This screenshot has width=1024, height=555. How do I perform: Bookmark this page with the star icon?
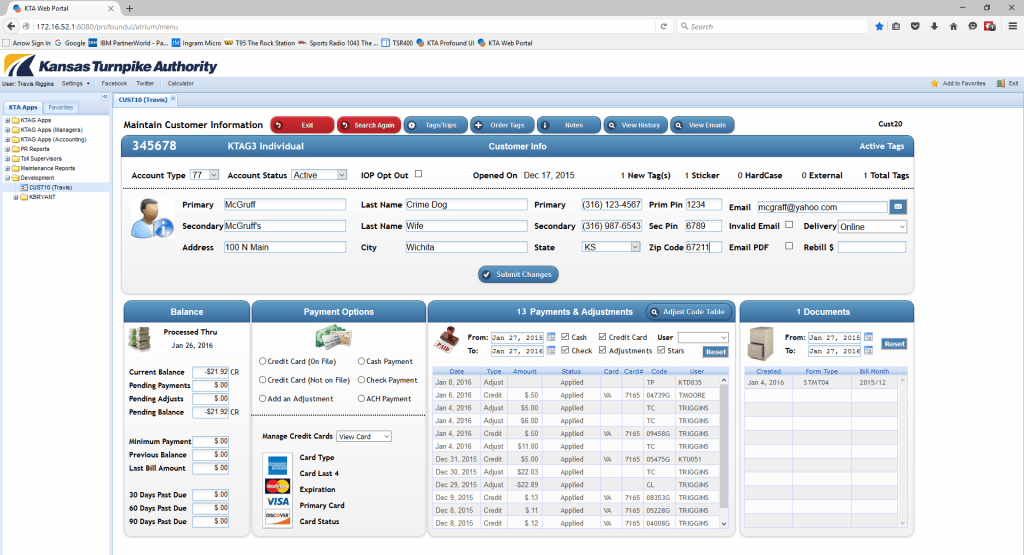[879, 26]
